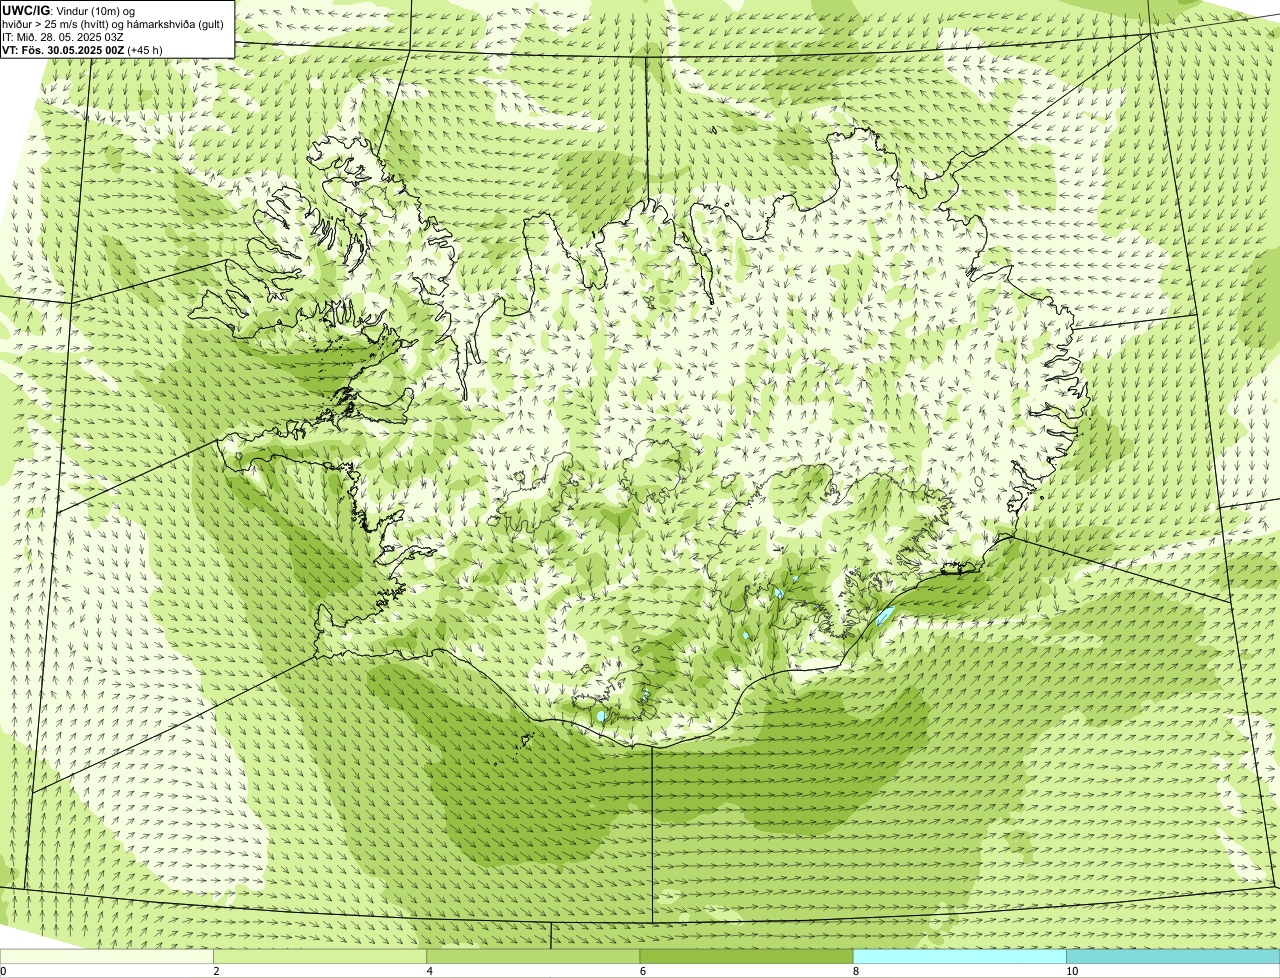
Task: Click the 4–6 m/s green legend color
Action: [x=533, y=957]
